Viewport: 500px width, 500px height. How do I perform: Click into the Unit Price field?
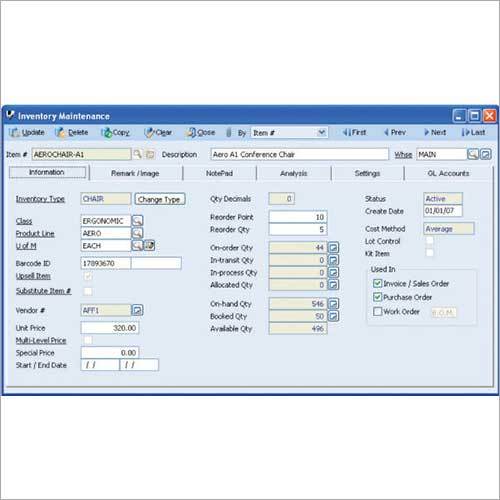click(110, 328)
